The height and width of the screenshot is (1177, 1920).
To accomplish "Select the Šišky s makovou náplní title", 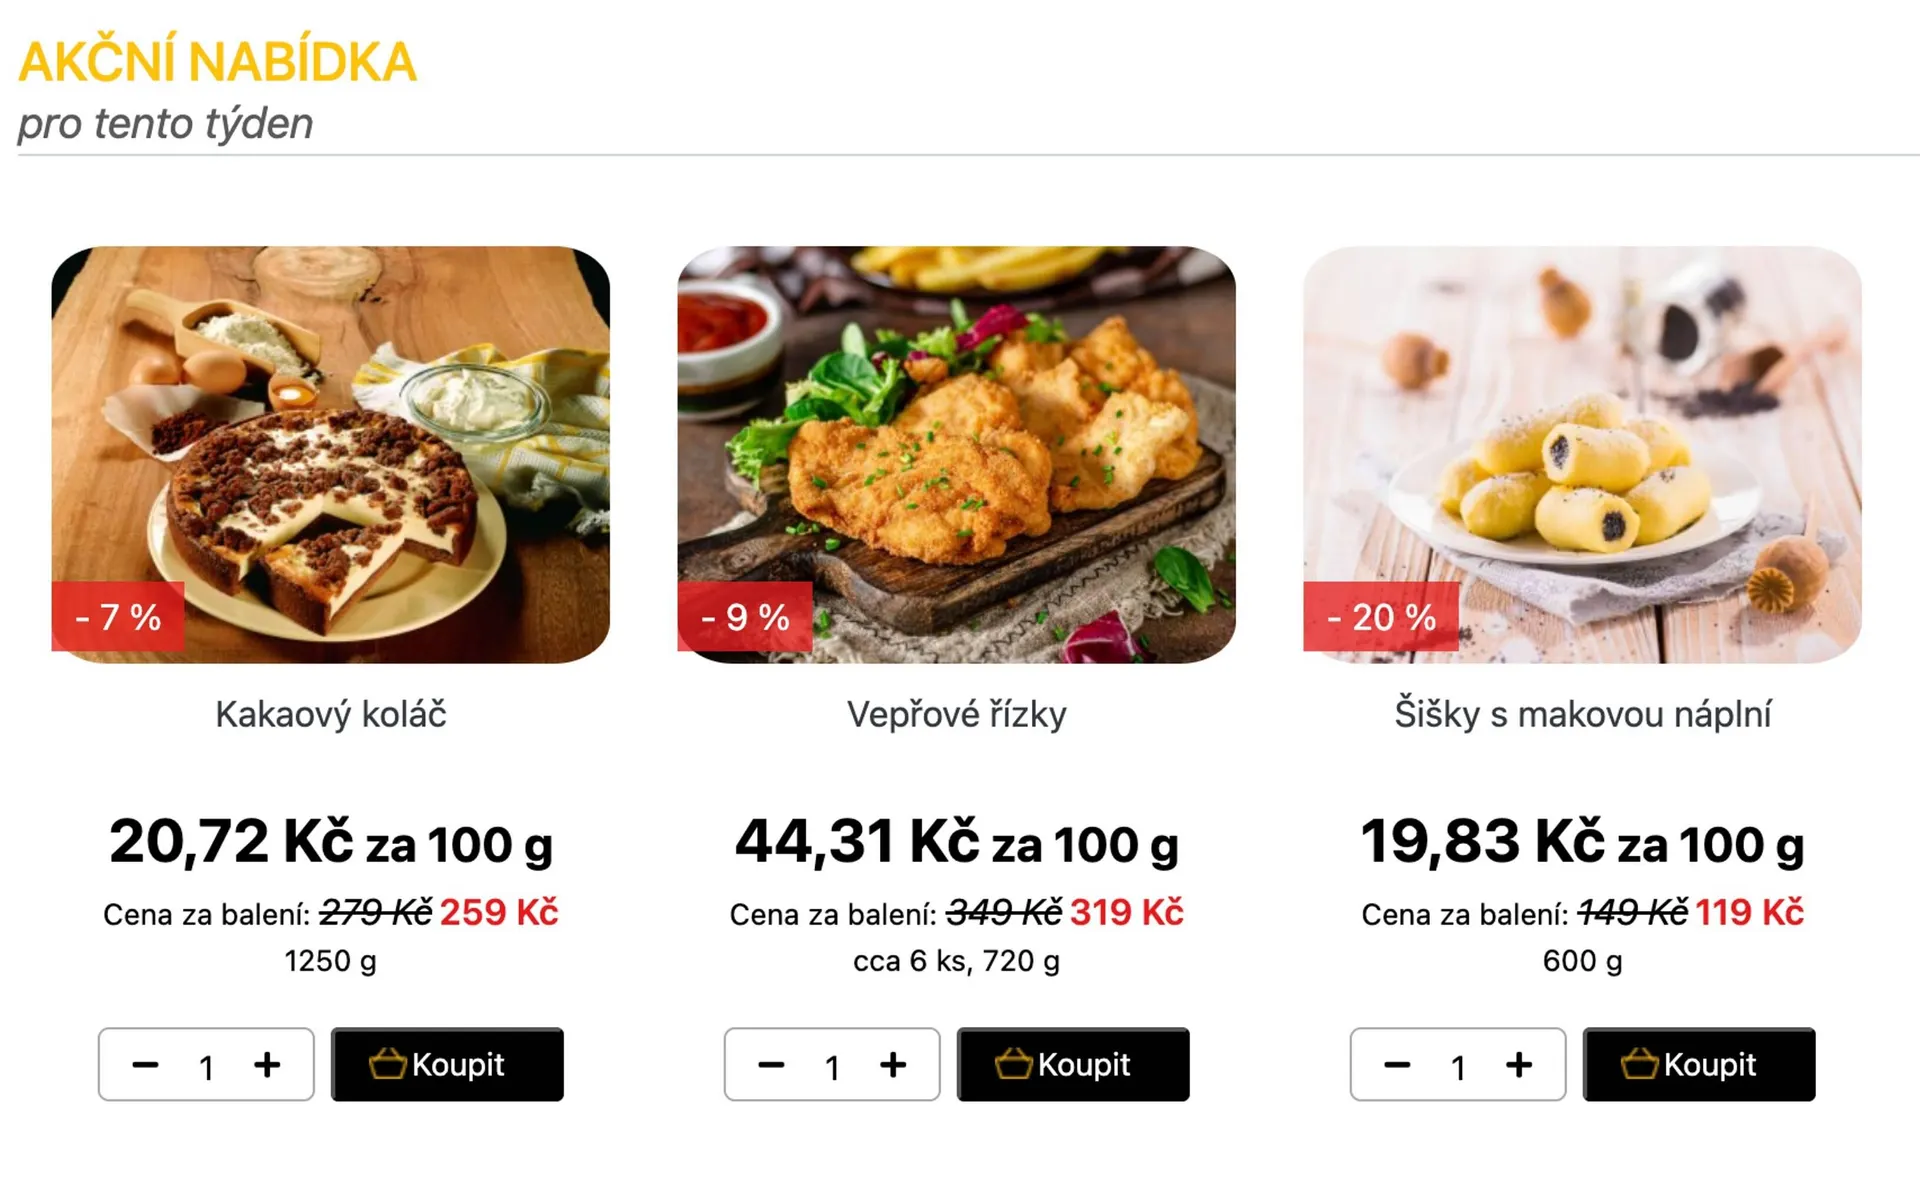I will [1582, 715].
